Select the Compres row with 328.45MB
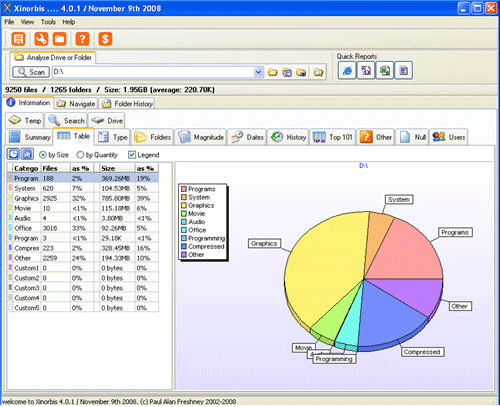The height and width of the screenshot is (407, 500). pyautogui.click(x=83, y=248)
